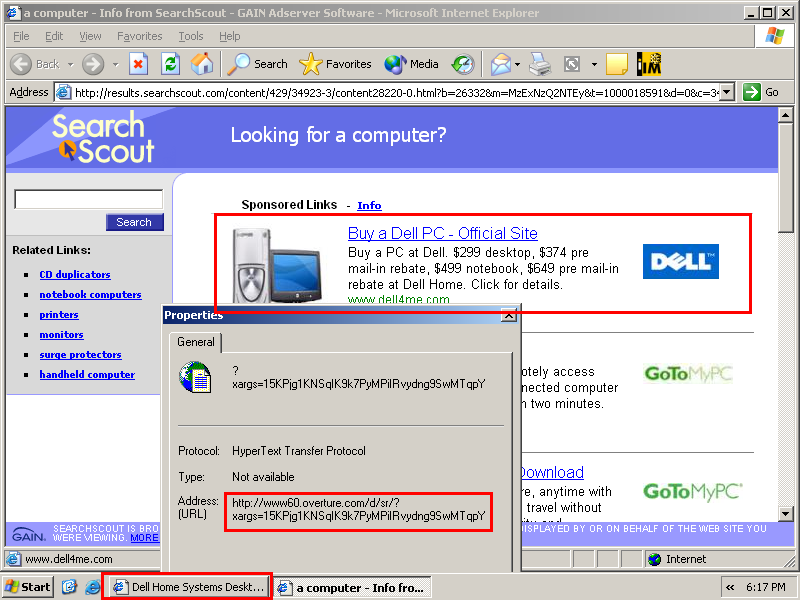800x600 pixels.
Task: Switch to Dell Home Systems taskbar window
Action: pos(190,587)
